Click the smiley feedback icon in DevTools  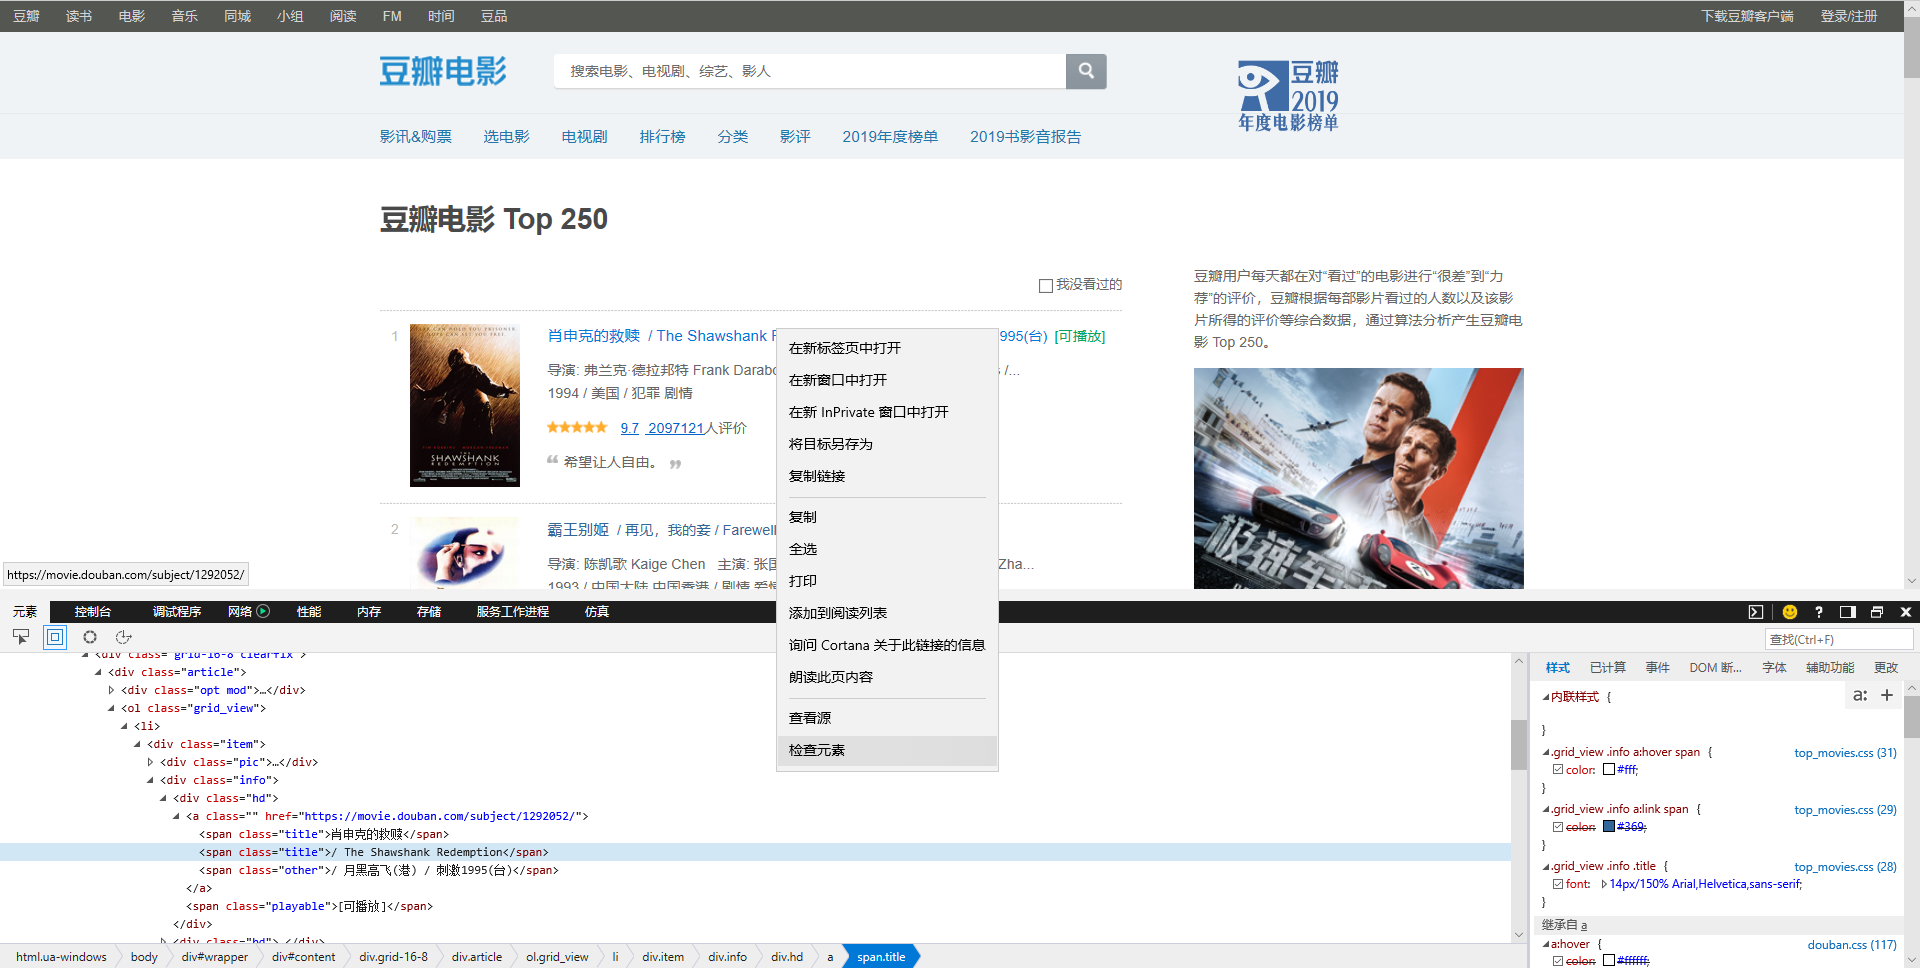coord(1790,612)
